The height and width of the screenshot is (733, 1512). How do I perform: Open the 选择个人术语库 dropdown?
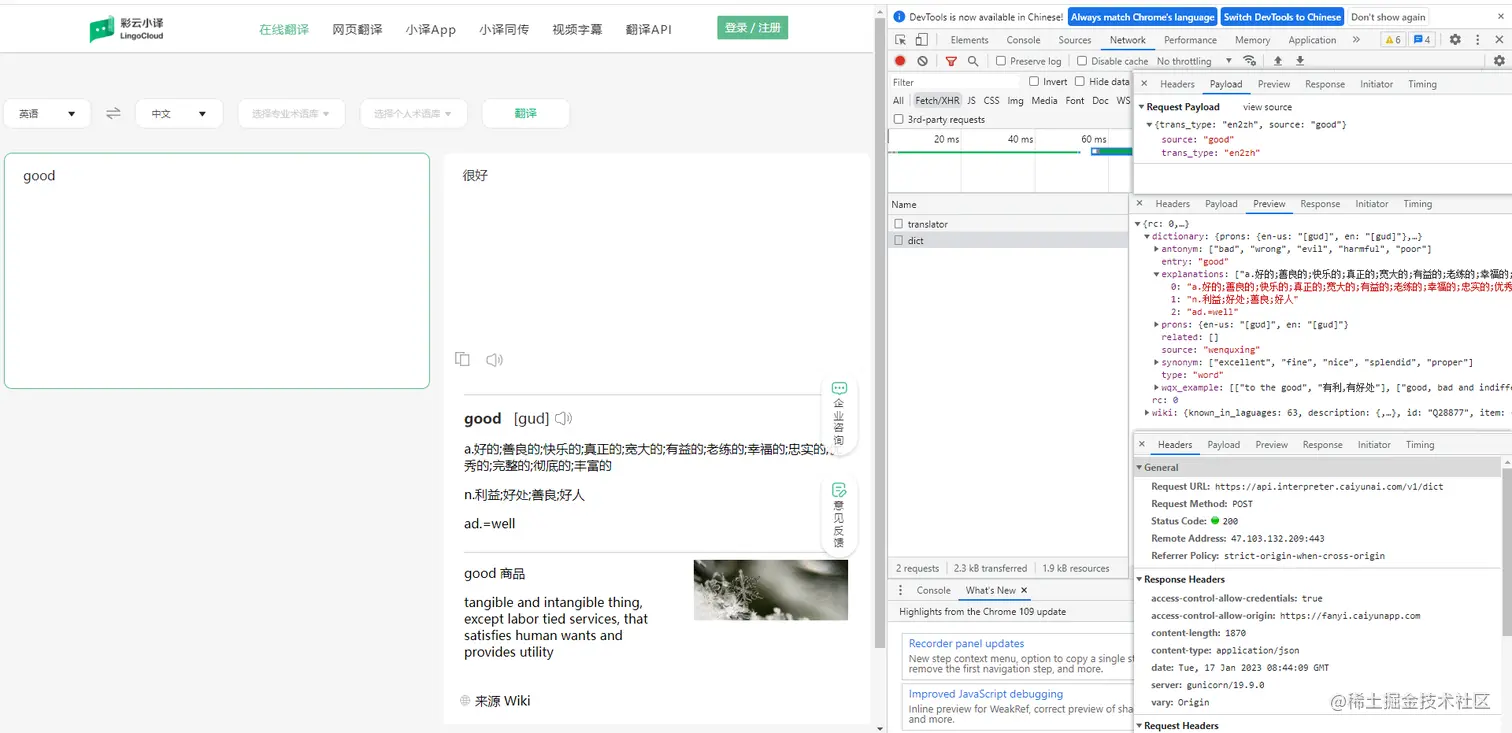pos(413,114)
